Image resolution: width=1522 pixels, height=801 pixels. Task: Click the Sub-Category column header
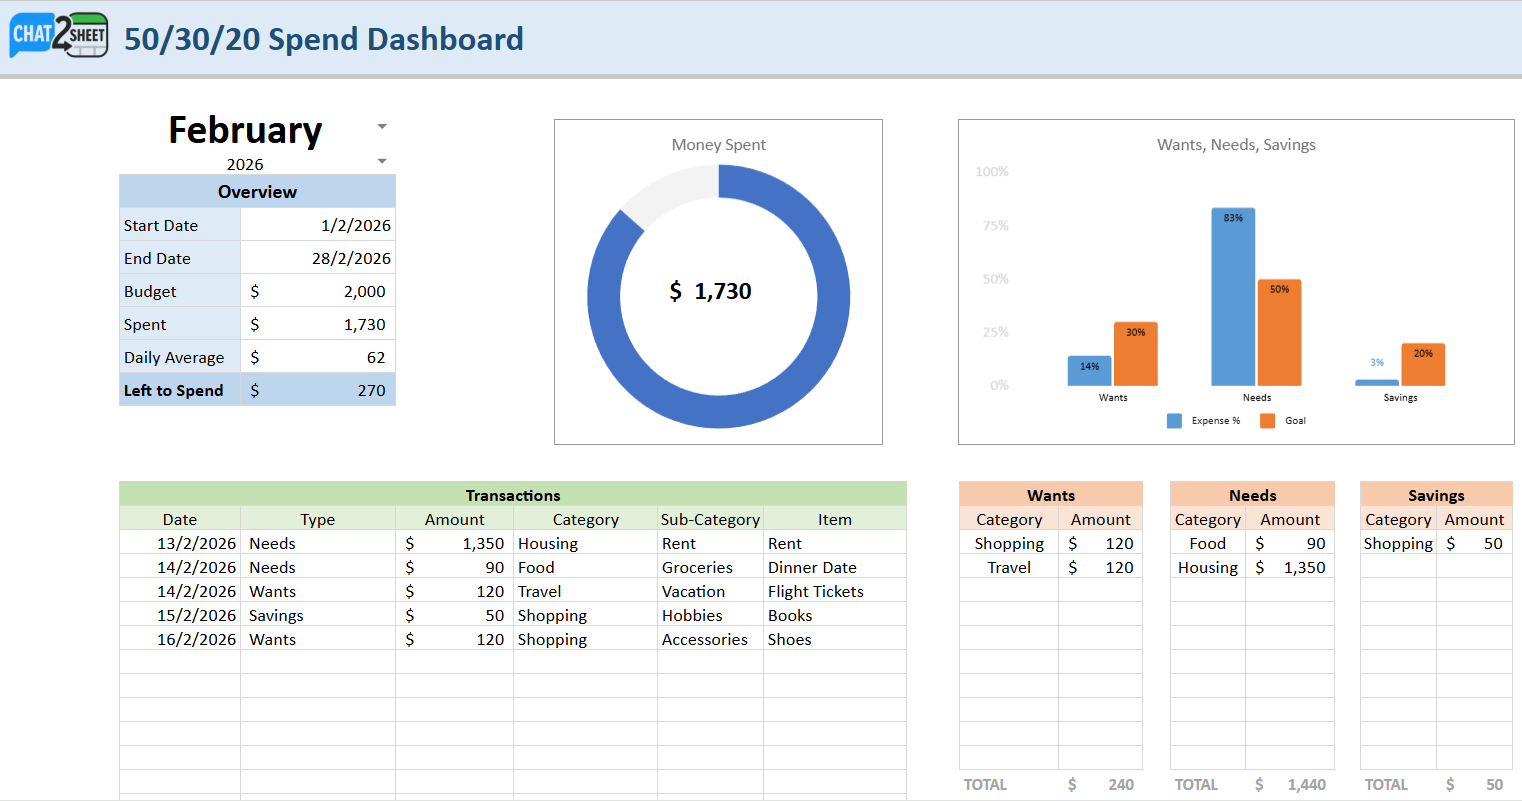710,519
